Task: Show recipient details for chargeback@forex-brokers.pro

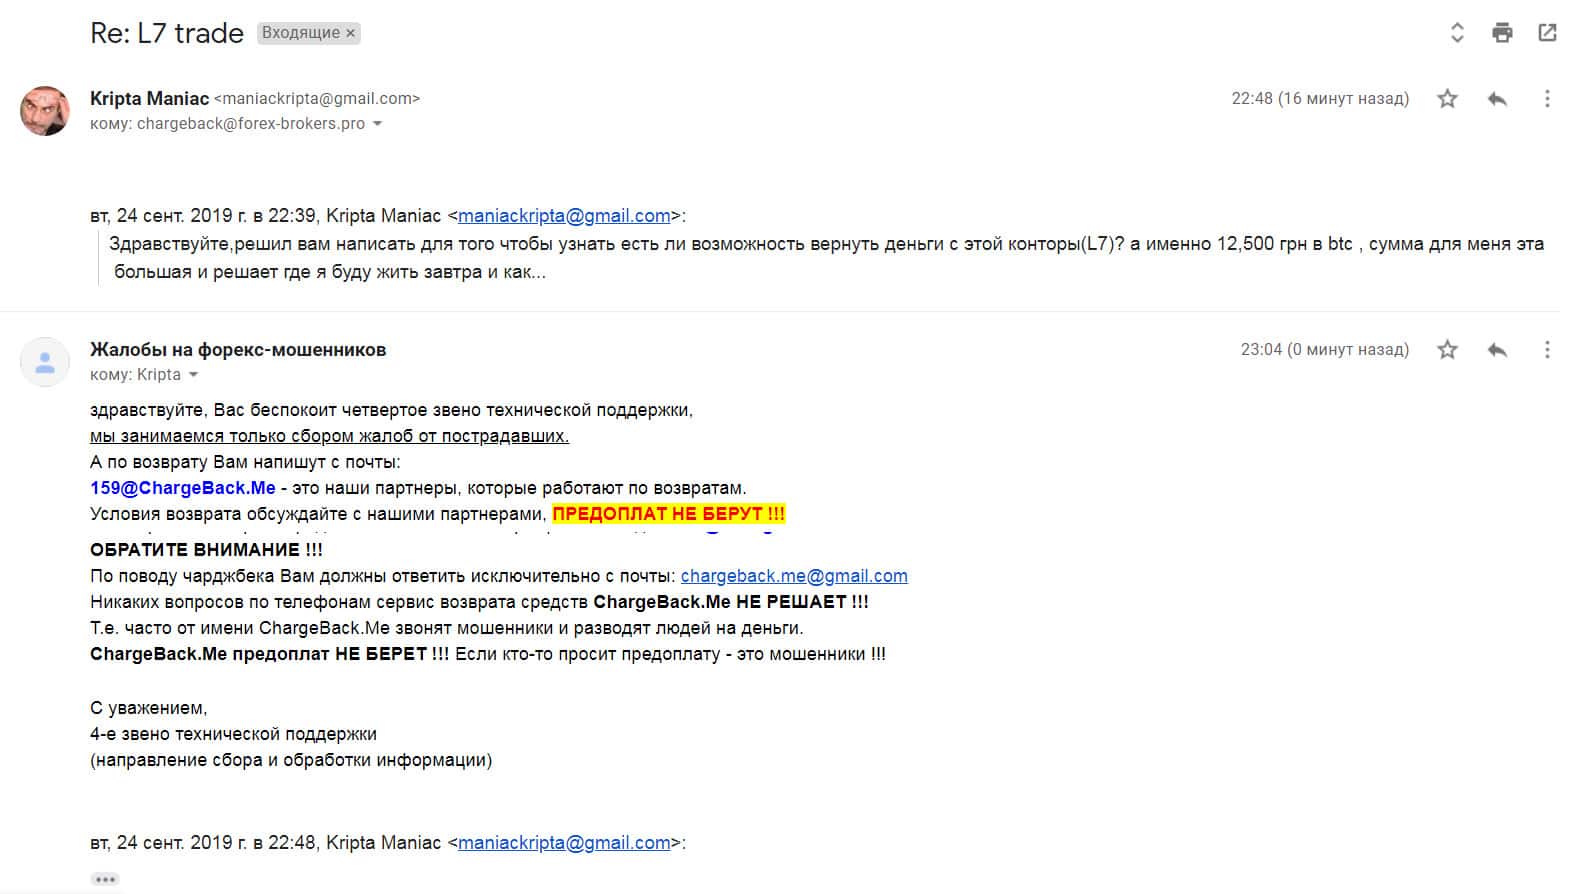Action: click(377, 124)
